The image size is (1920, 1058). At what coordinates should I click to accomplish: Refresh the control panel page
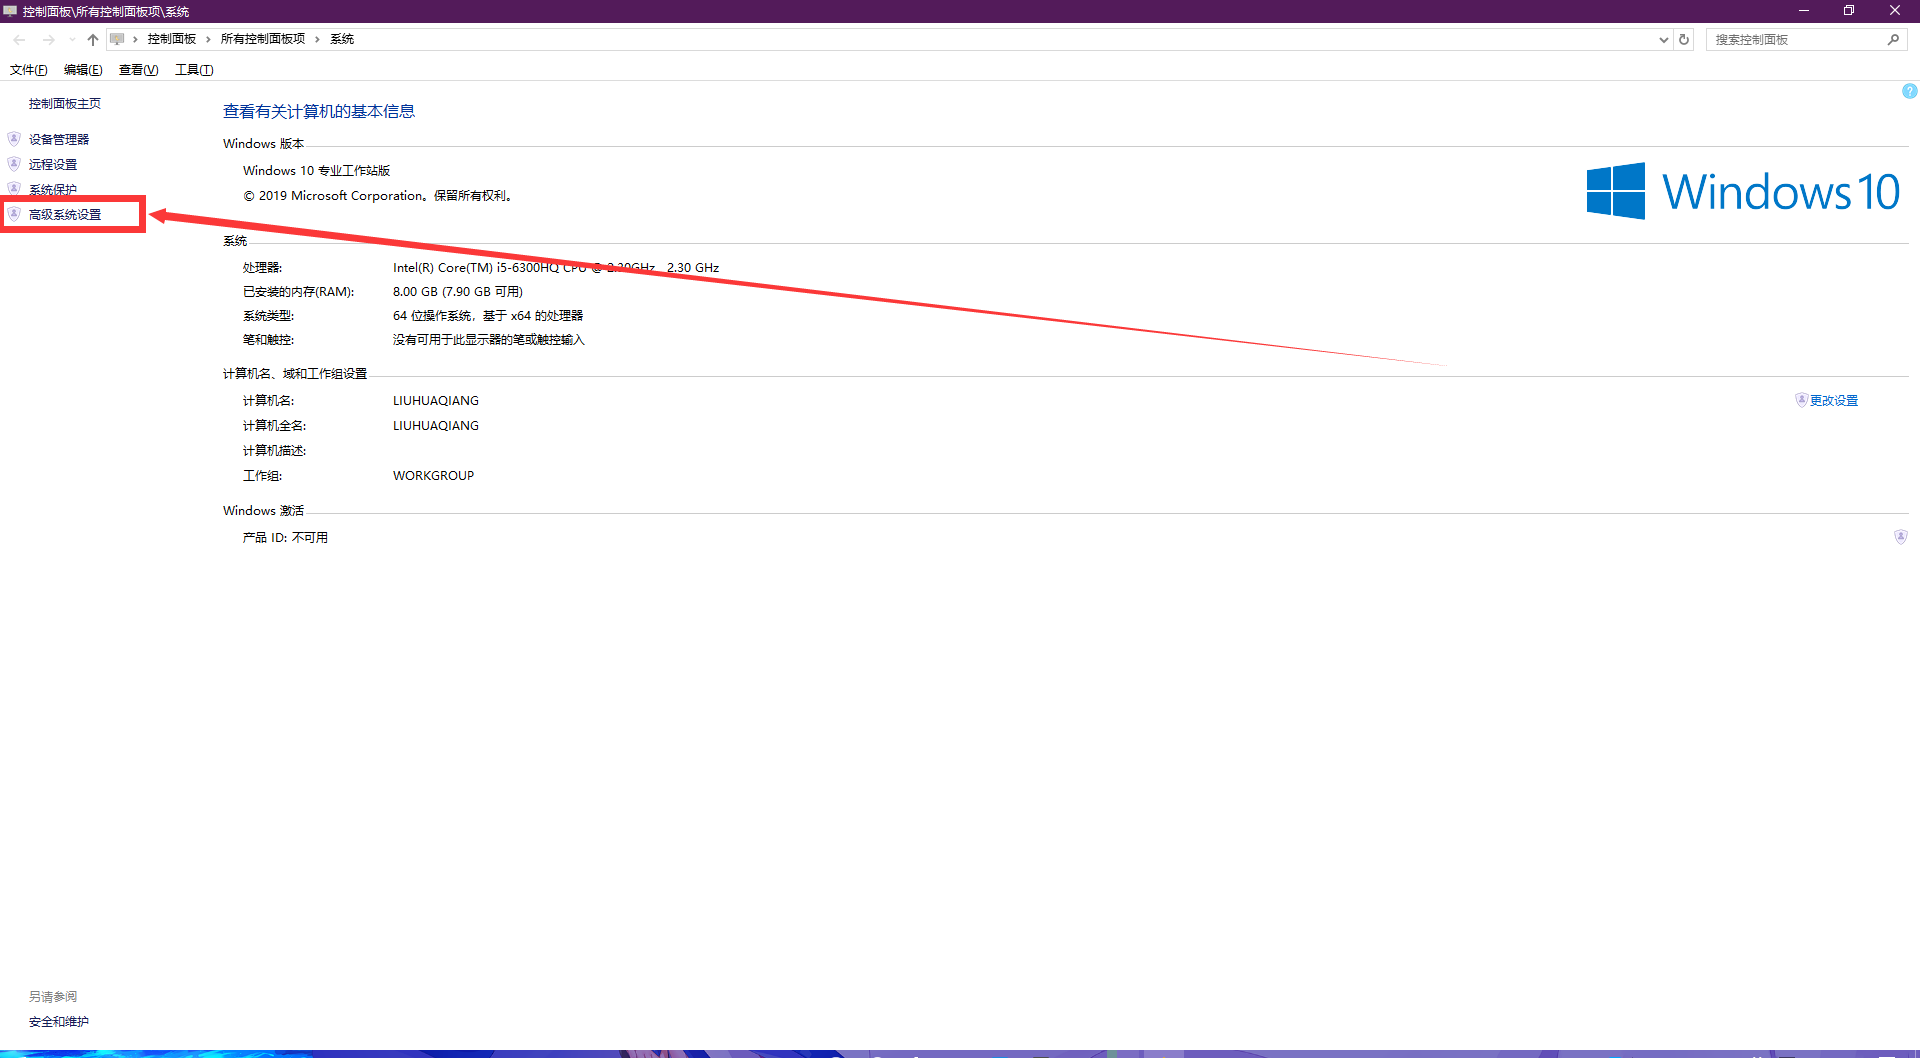1684,40
